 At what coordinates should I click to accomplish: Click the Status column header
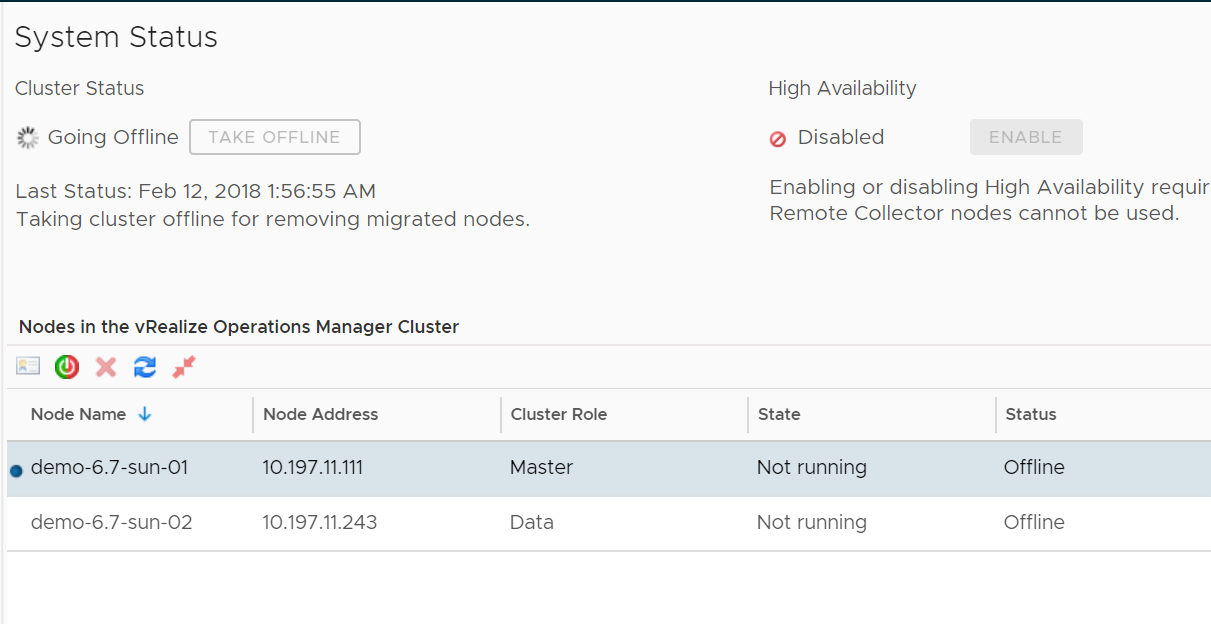tap(1030, 414)
